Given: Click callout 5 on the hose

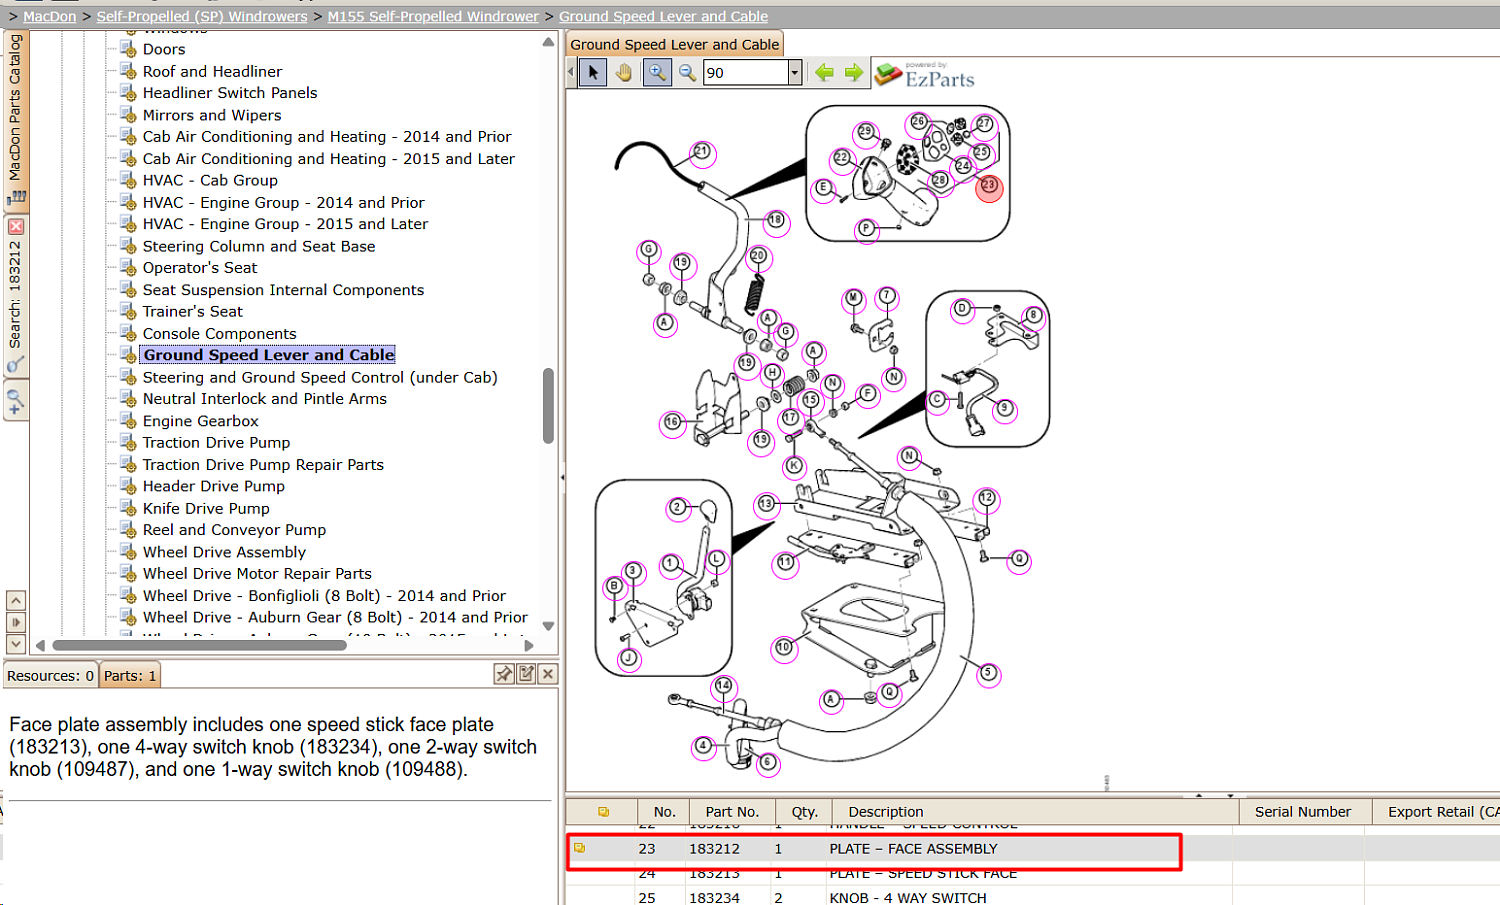Looking at the screenshot, I should (988, 673).
